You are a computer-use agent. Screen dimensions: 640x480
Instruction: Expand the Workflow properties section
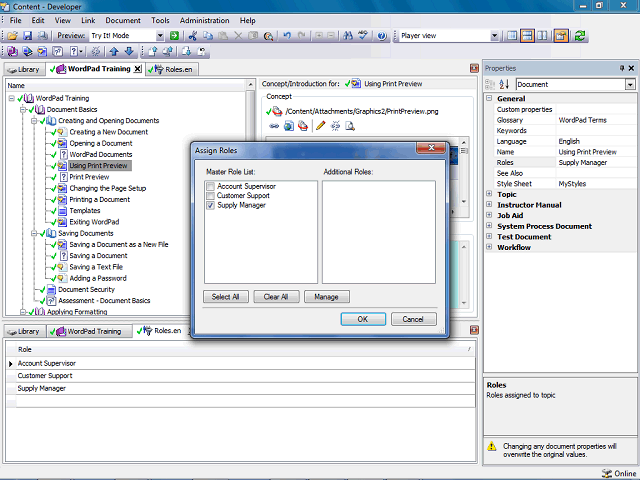click(489, 247)
